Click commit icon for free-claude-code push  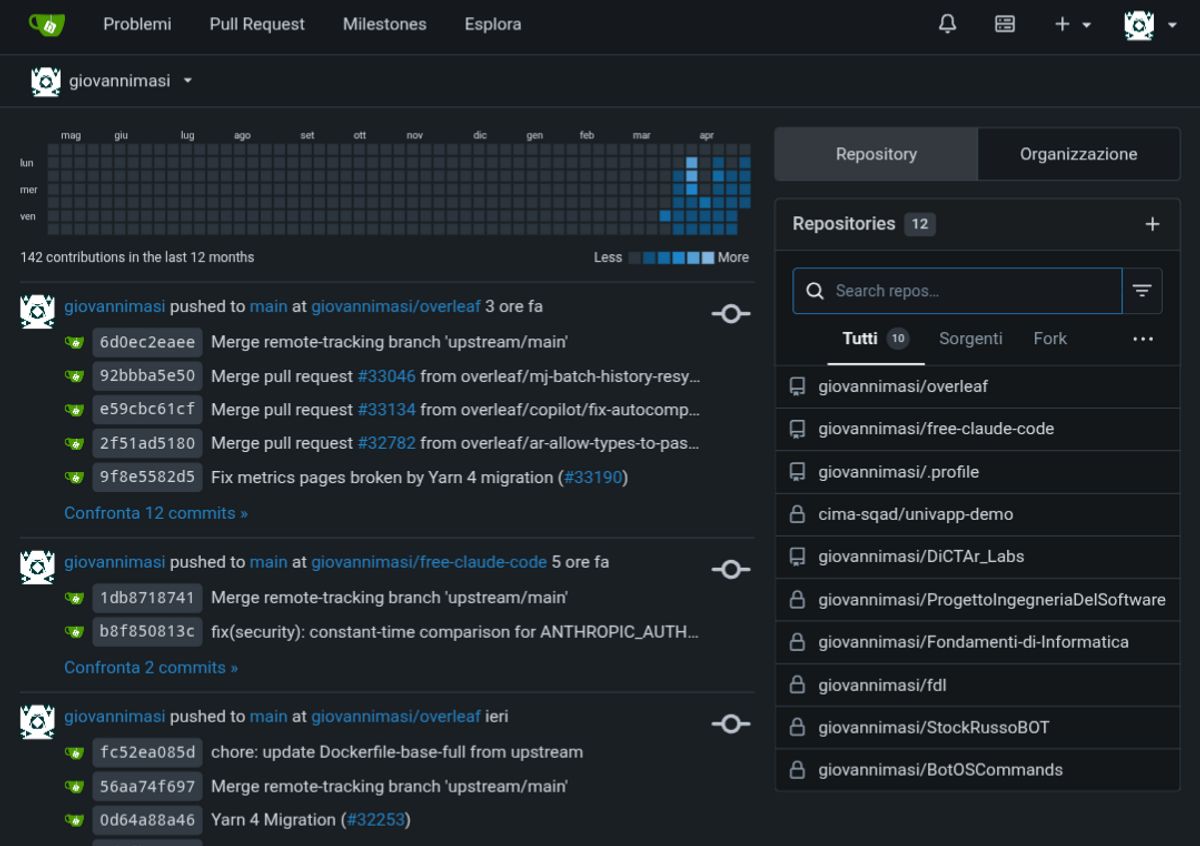pos(731,569)
